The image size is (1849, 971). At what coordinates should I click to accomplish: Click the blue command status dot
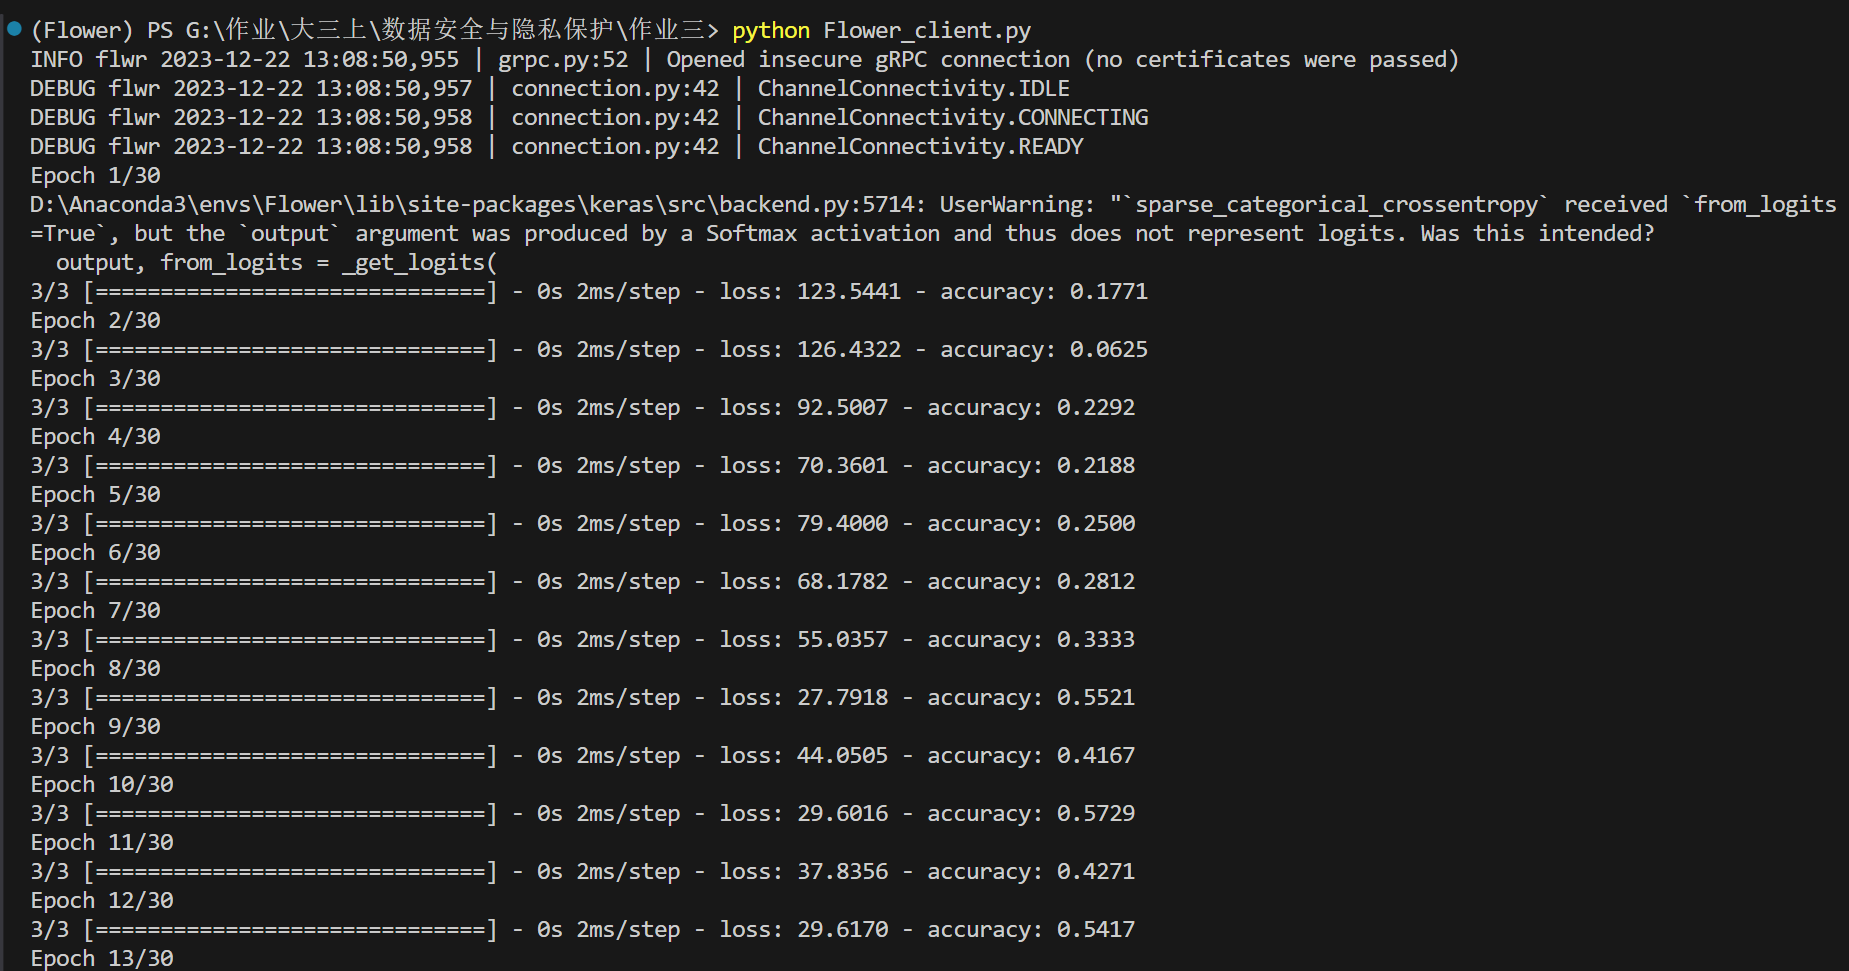tap(14, 29)
